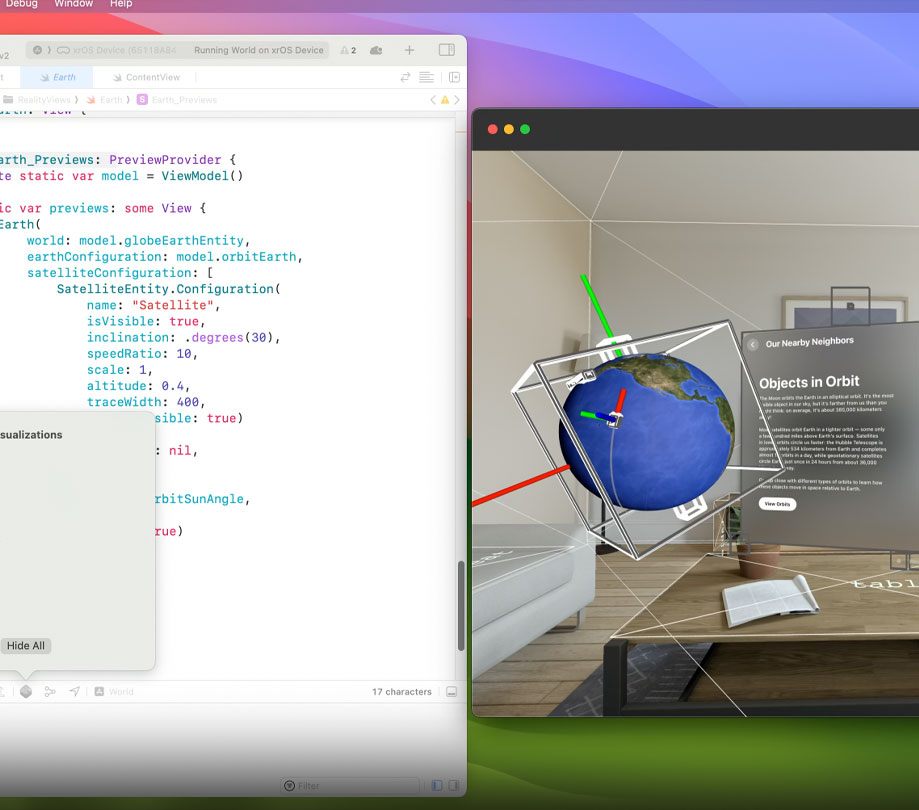Add editor on right
Screen dimensions: 919x810
click(x=454, y=77)
